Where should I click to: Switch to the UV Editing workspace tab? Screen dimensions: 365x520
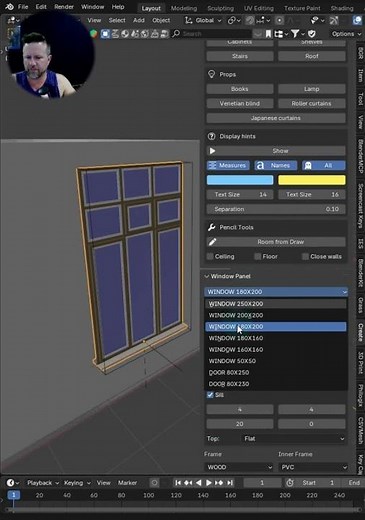[259, 8]
